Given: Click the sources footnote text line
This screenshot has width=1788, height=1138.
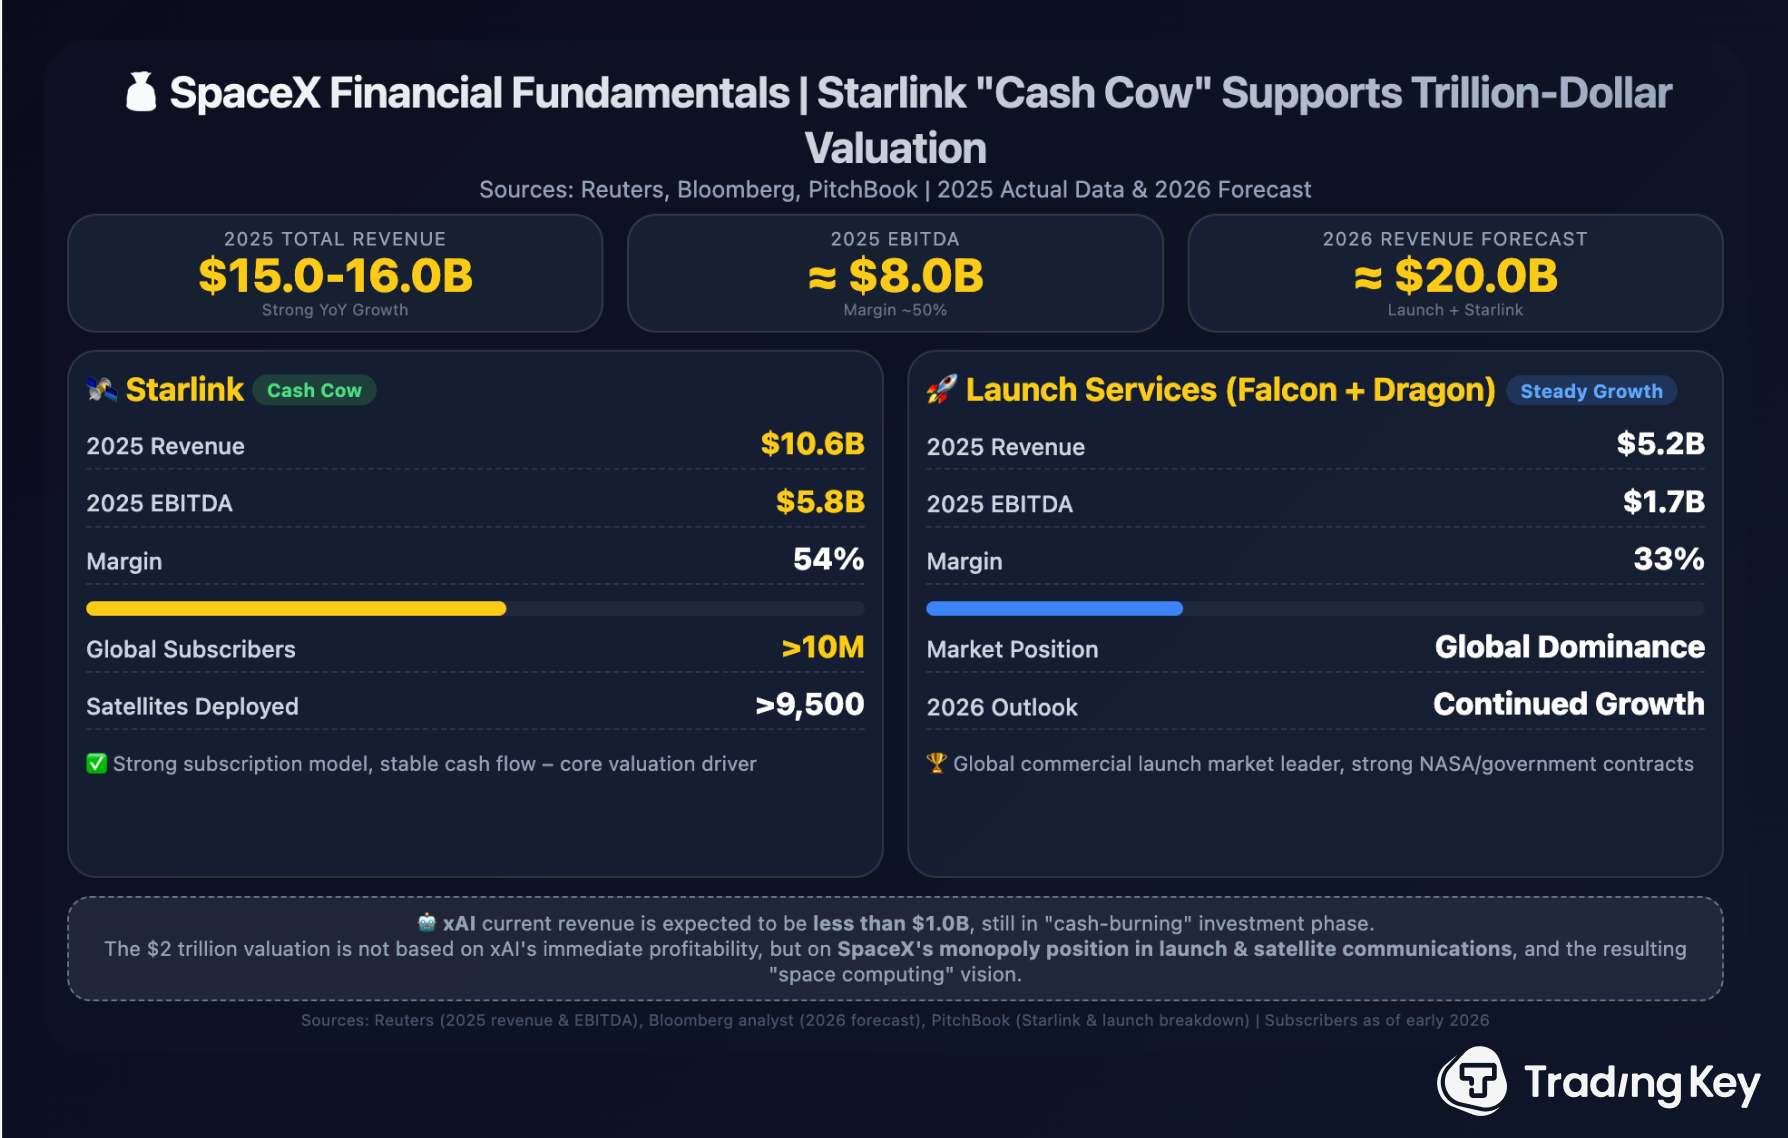Looking at the screenshot, I should tap(895, 1020).
